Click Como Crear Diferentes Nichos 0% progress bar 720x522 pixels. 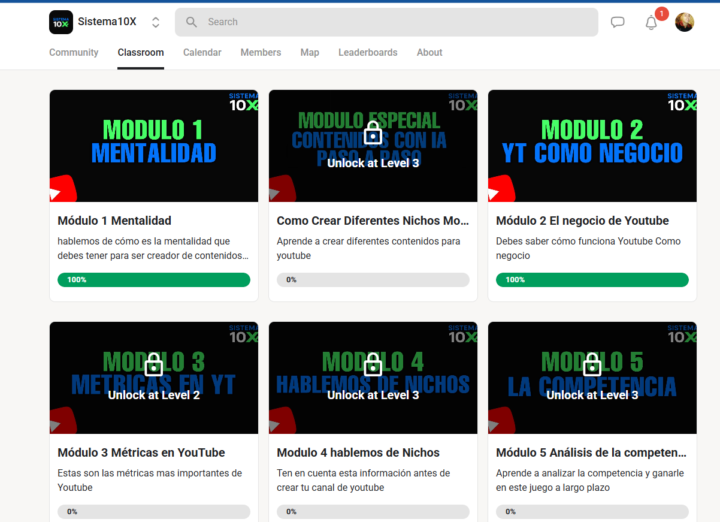coord(373,280)
